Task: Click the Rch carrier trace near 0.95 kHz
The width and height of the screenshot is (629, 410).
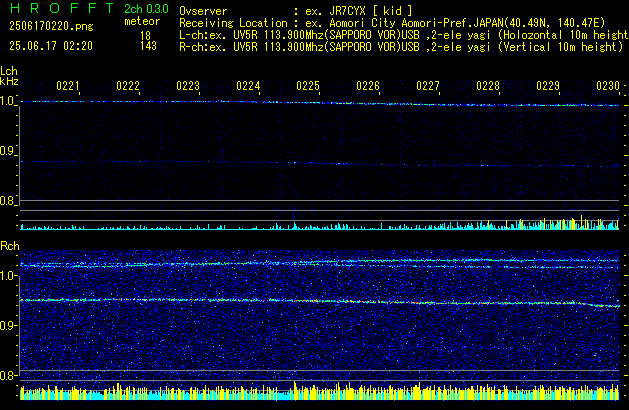Action: tap(320, 302)
